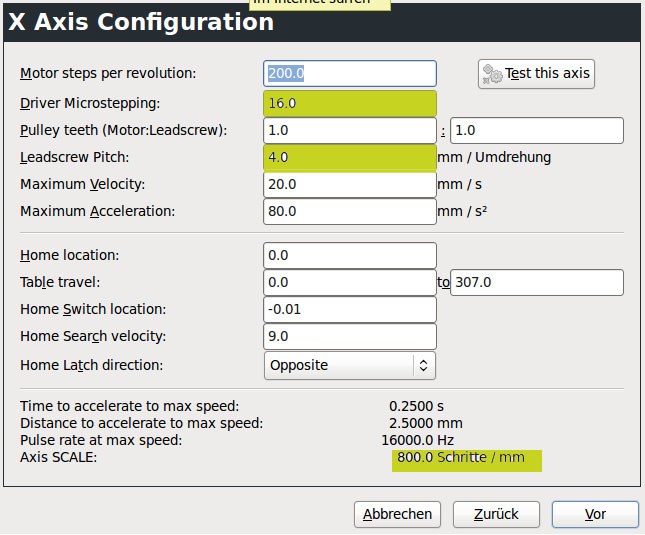Click the Table travel start field
This screenshot has width=645, height=535.
pos(350,283)
